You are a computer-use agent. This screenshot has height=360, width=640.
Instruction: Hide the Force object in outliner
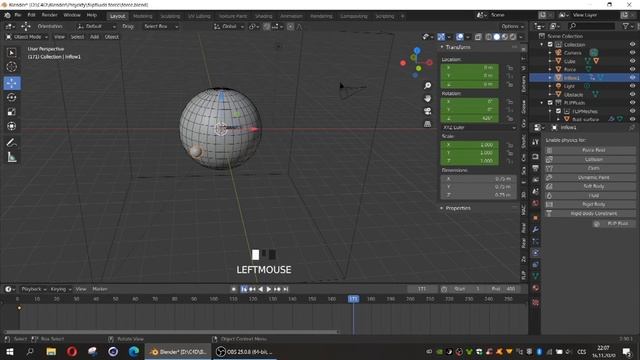point(632,69)
